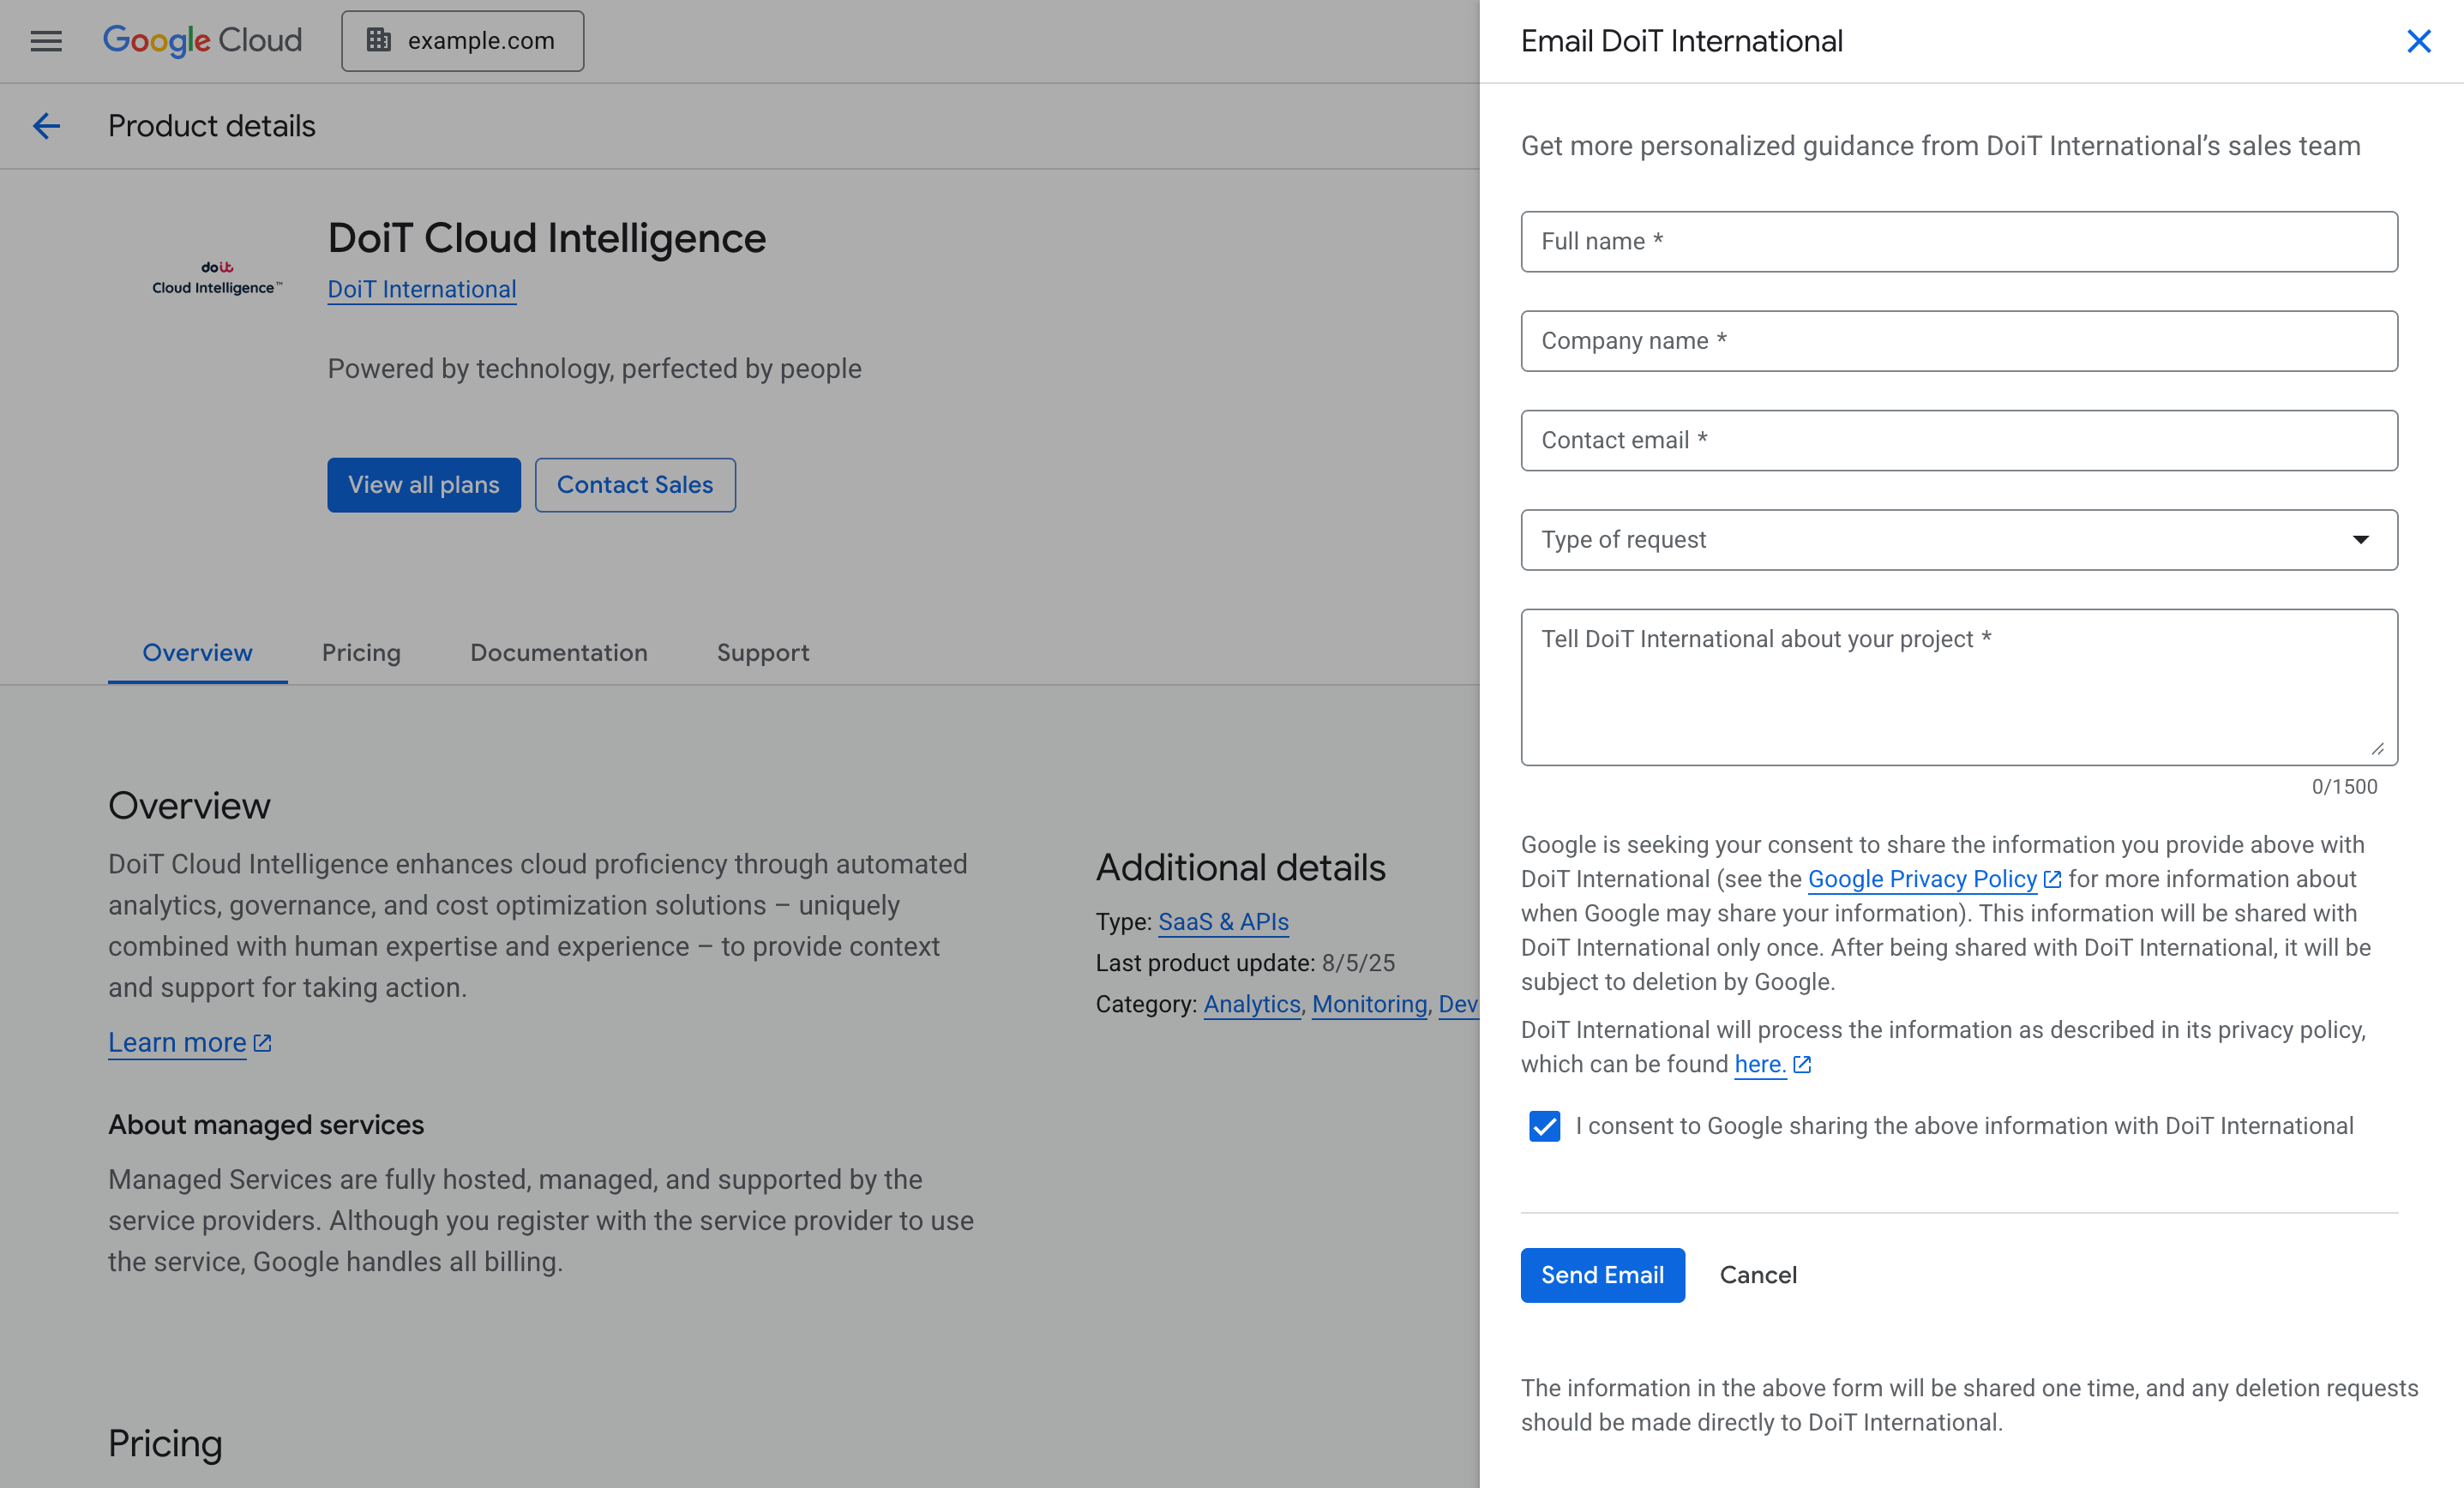Open the hamburger navigation menu
The image size is (2464, 1488).
tap(46, 41)
